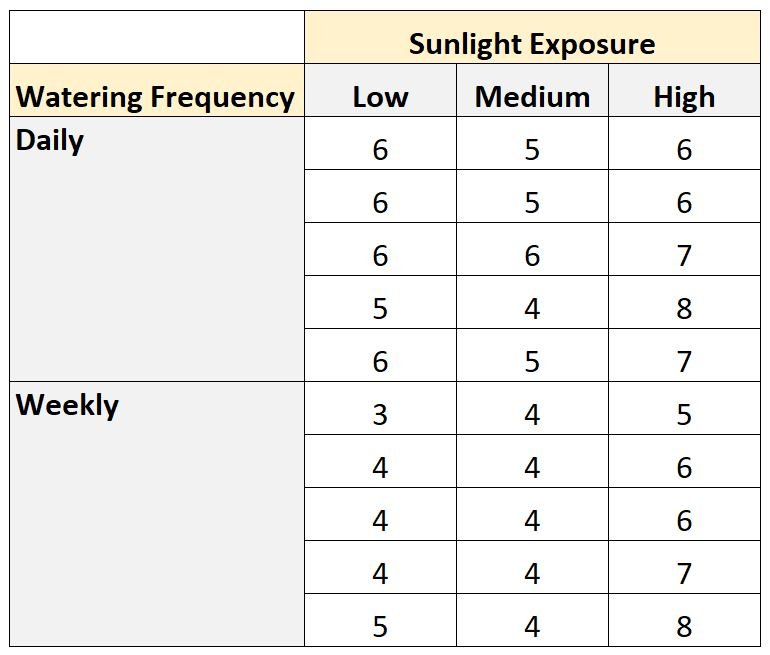Select the last Weekly High value 8
The height and width of the screenshot is (655, 770).
coord(685,620)
